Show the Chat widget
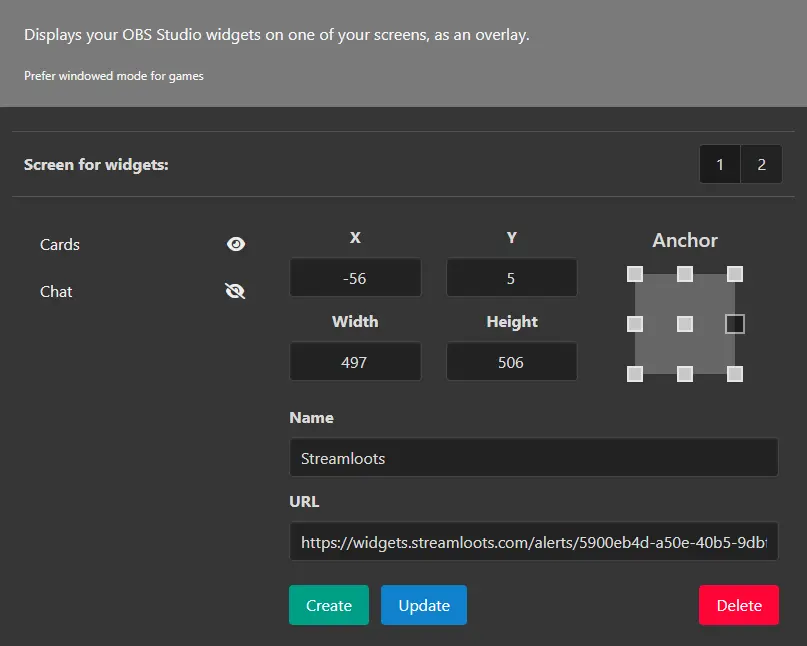 tap(236, 291)
